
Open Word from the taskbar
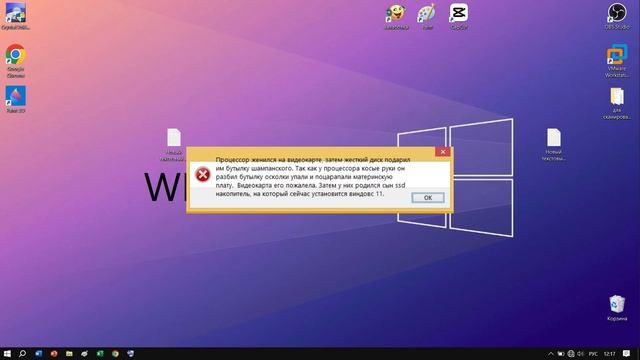point(38,353)
